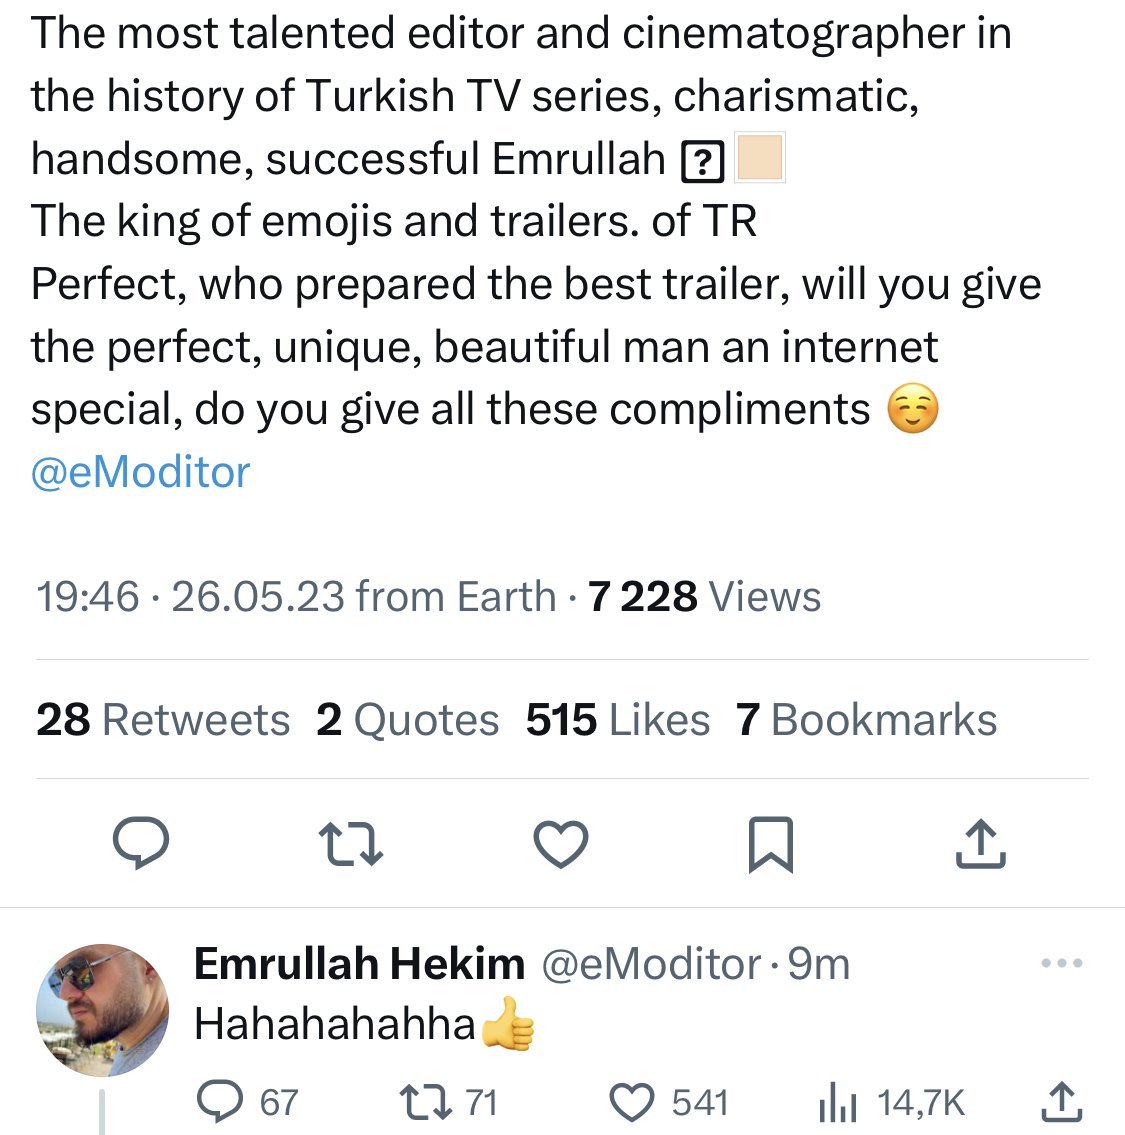This screenshot has width=1125, height=1135.
Task: View the 28 Retweets list
Action: click(163, 720)
